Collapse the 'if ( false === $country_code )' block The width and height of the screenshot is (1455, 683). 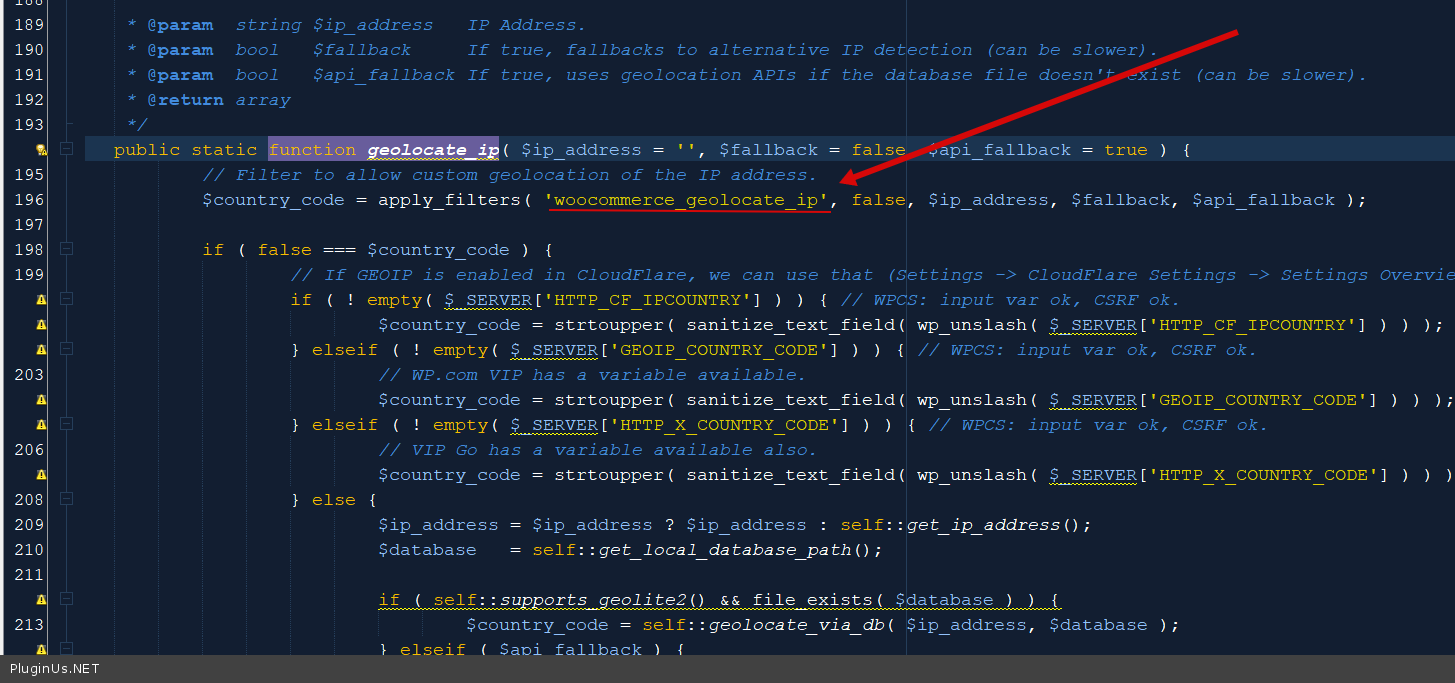point(66,250)
